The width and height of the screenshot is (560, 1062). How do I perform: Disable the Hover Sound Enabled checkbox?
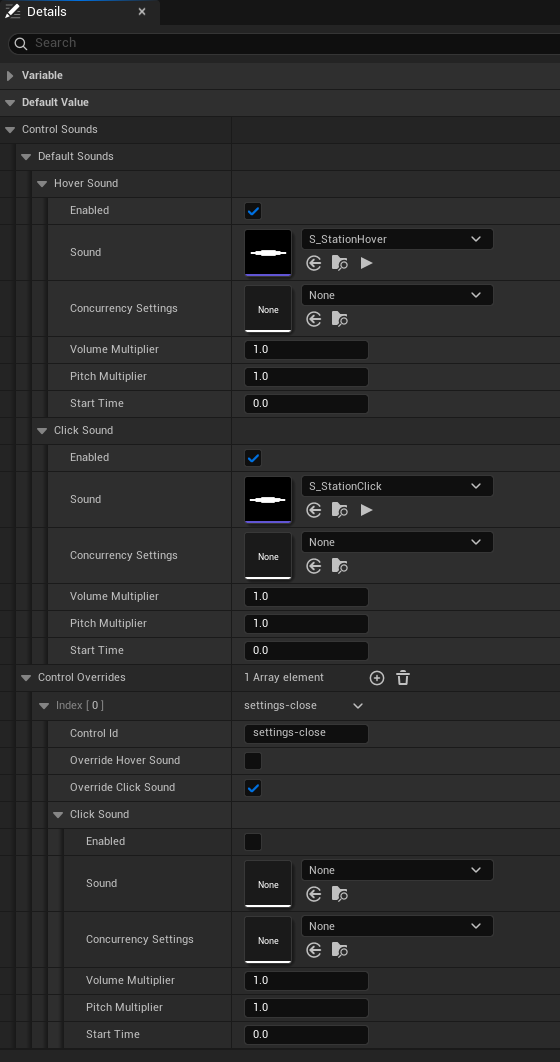(253, 211)
